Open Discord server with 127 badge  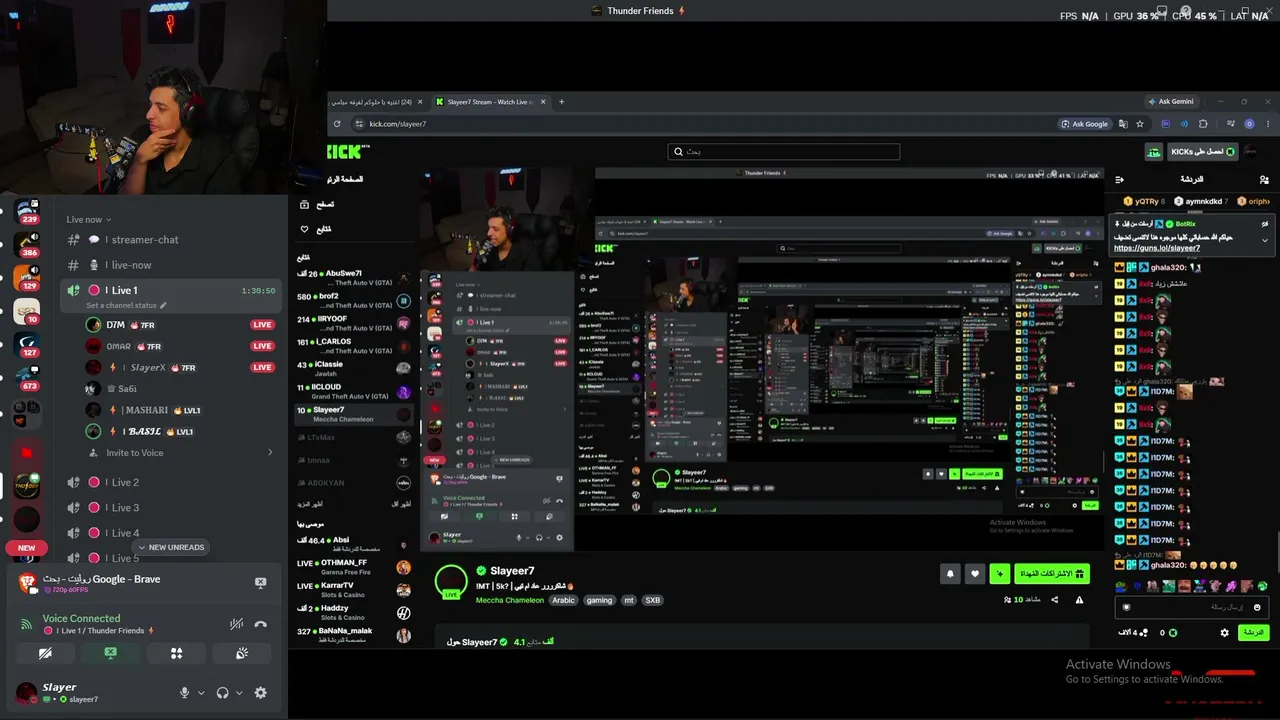[27, 345]
